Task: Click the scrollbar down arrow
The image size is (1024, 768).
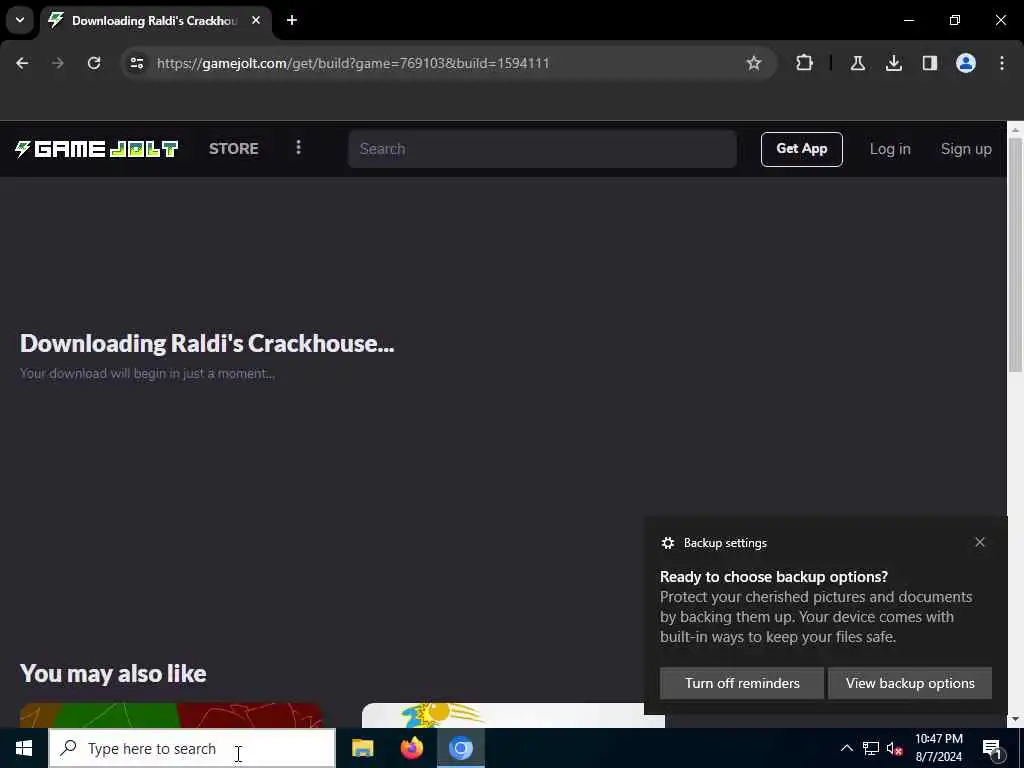Action: pyautogui.click(x=1015, y=719)
